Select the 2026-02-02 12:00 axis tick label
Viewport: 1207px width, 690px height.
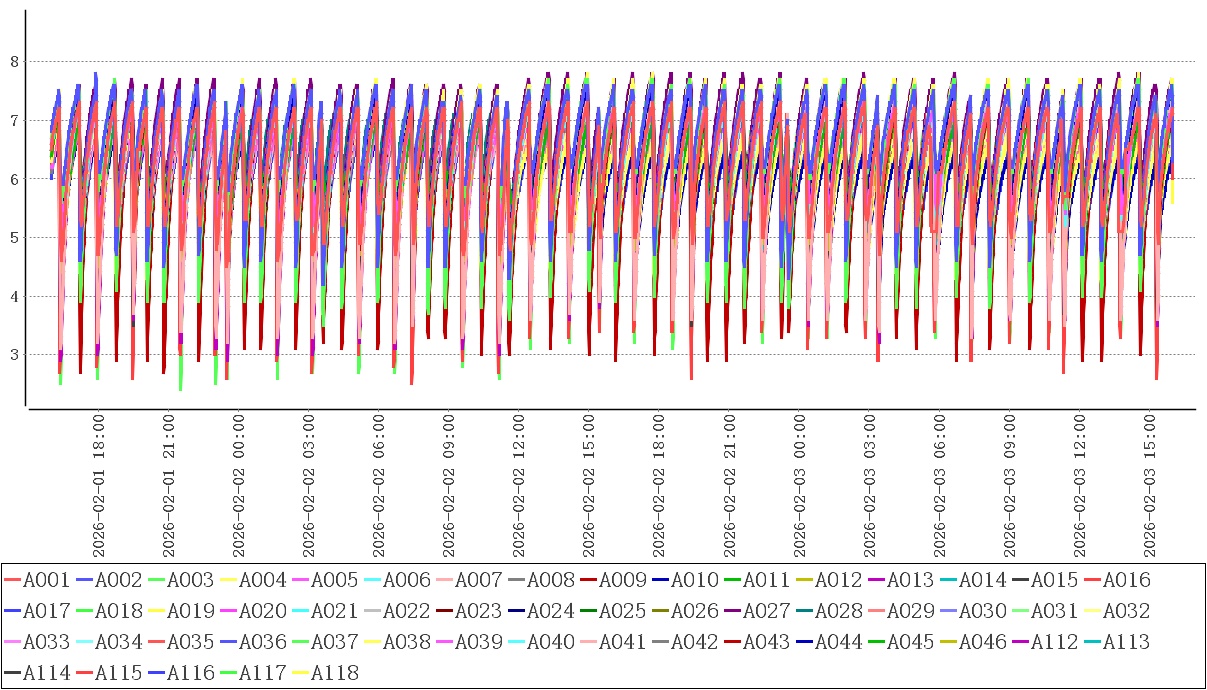(x=519, y=485)
